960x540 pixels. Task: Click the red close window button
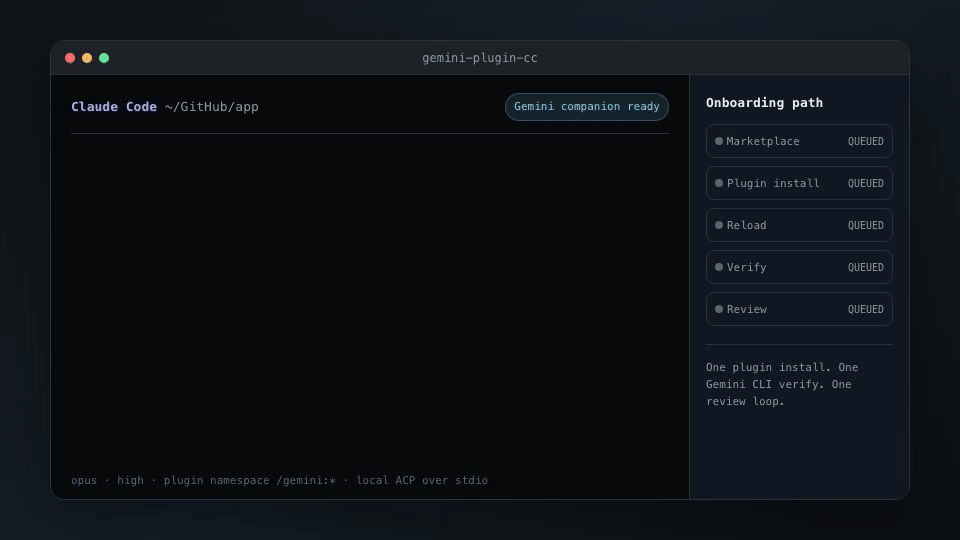tap(70, 58)
